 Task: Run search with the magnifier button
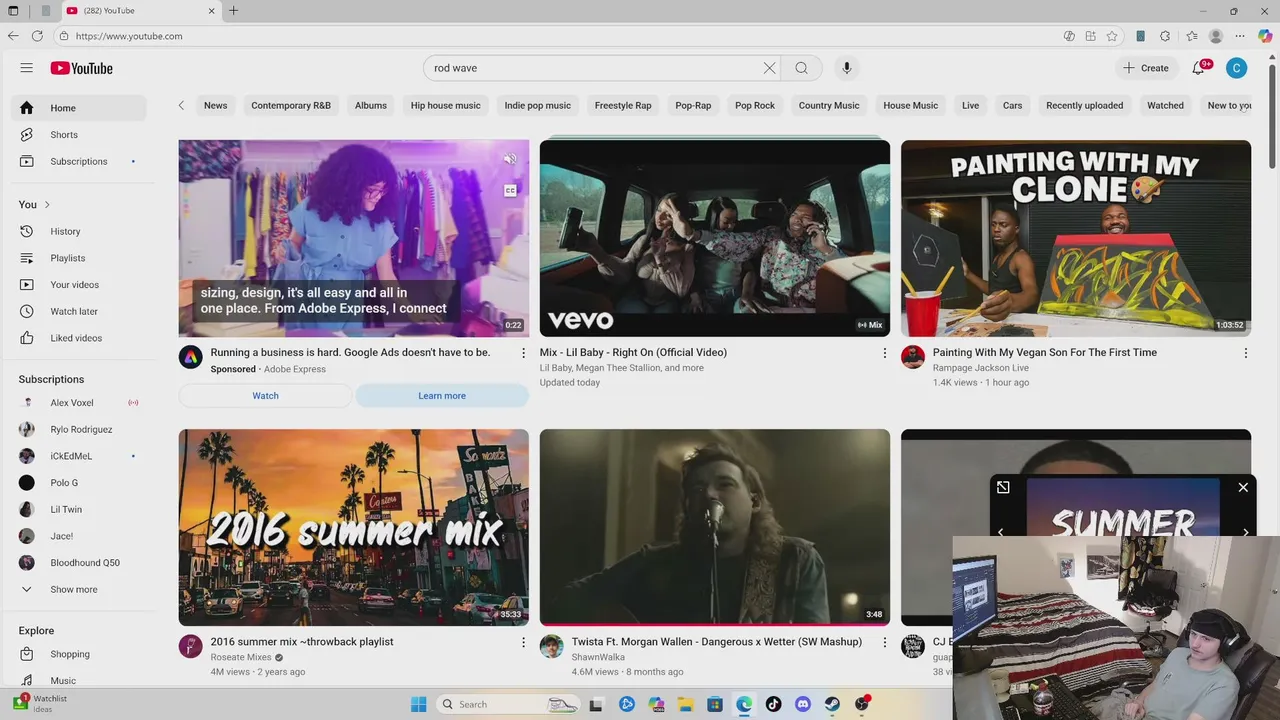coord(801,68)
